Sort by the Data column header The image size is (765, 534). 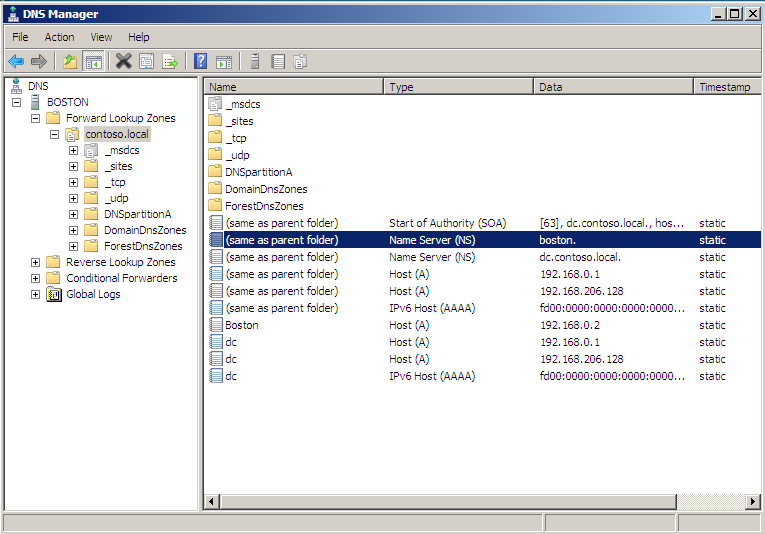613,86
